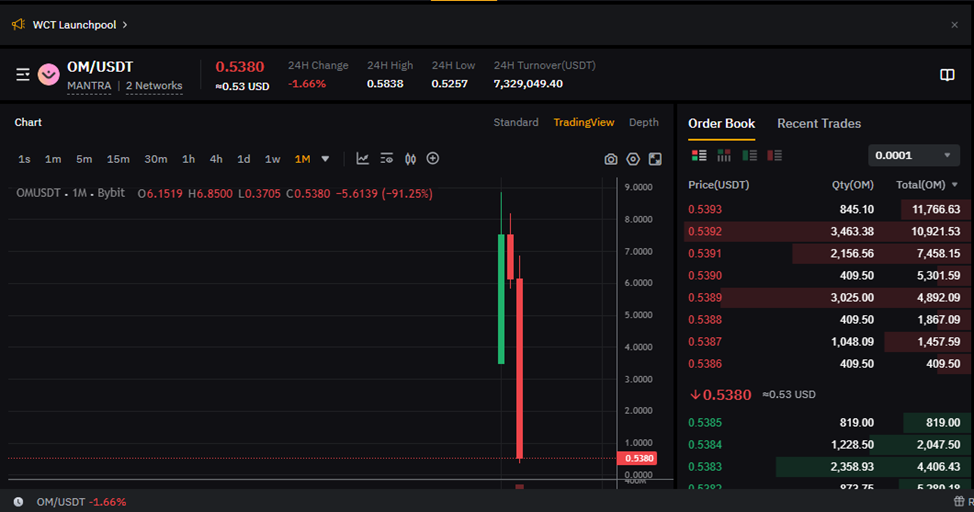This screenshot has height=512, width=974.
Task: Click quantity 3,463.38 in order book
Action: pos(852,232)
